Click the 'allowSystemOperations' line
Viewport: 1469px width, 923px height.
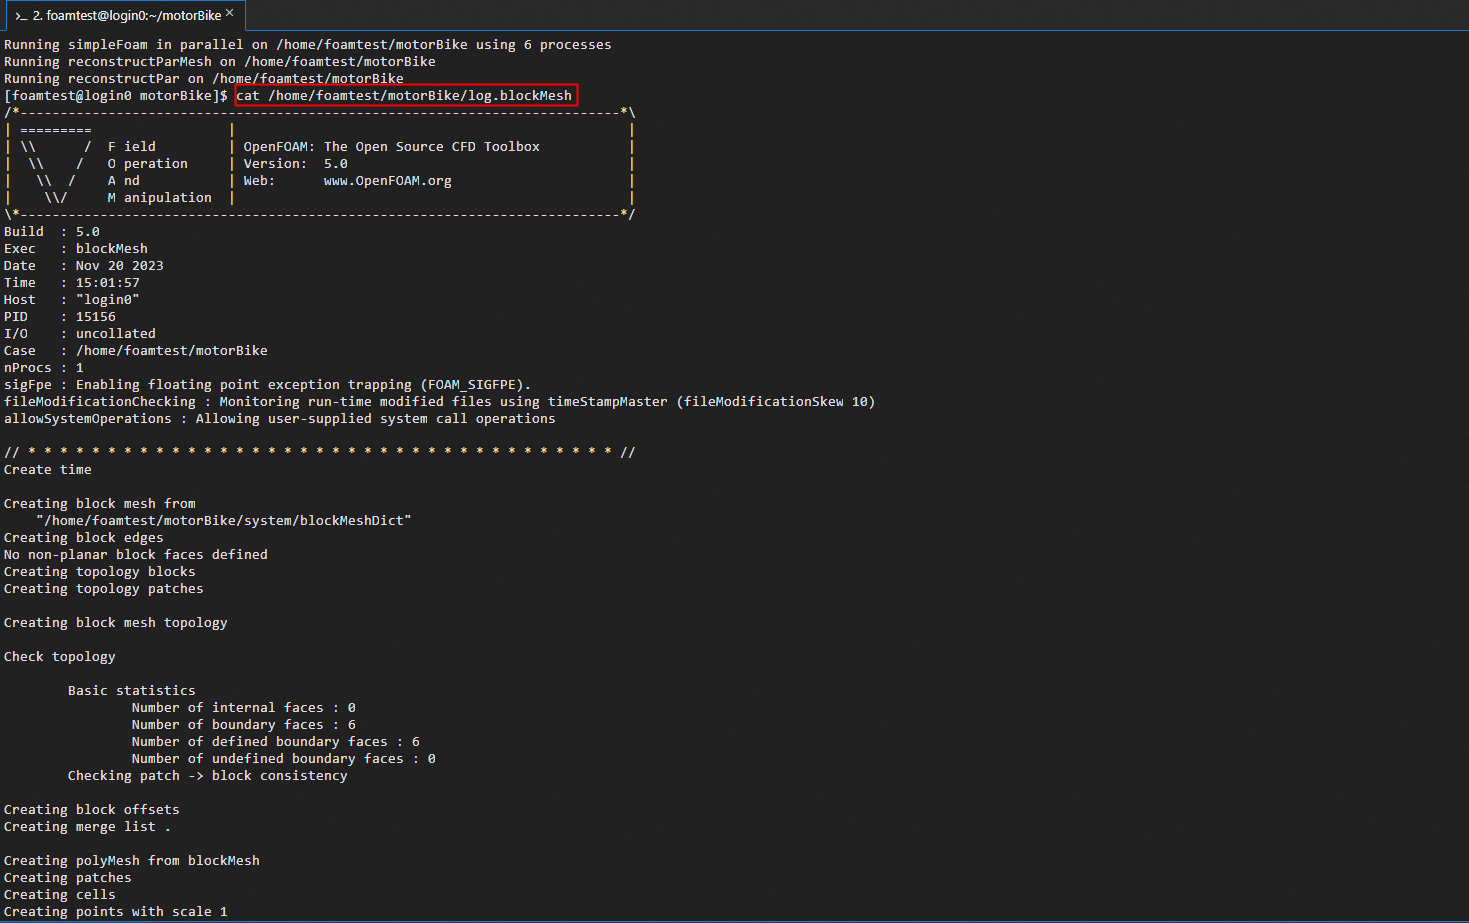pyautogui.click(x=280, y=419)
